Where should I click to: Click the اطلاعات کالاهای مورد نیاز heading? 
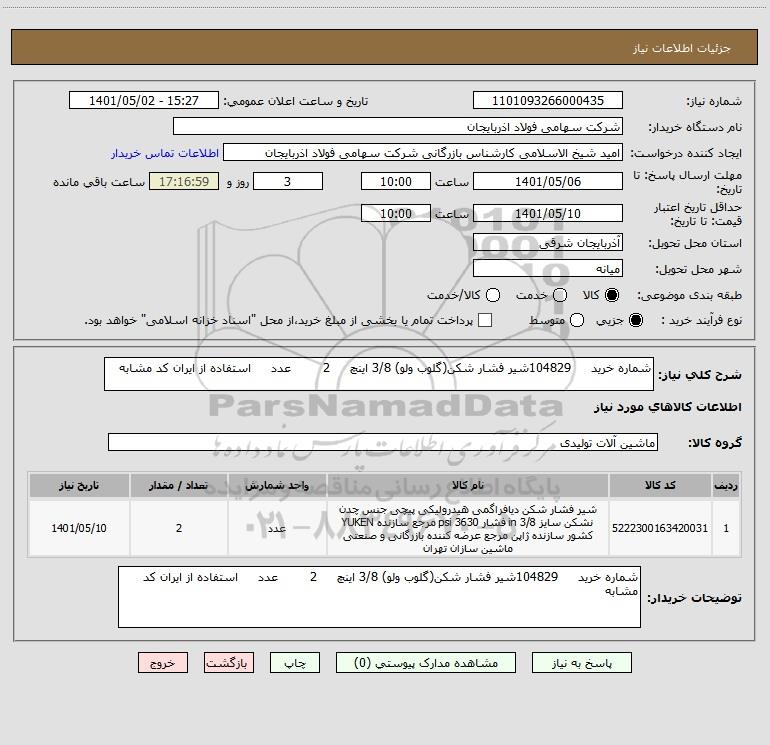pos(667,407)
